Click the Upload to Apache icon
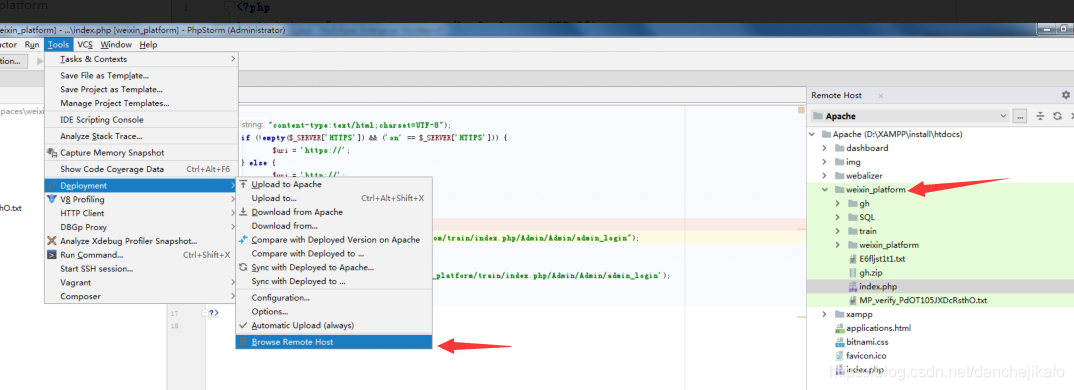Image resolution: width=1074 pixels, height=390 pixels. (x=243, y=184)
